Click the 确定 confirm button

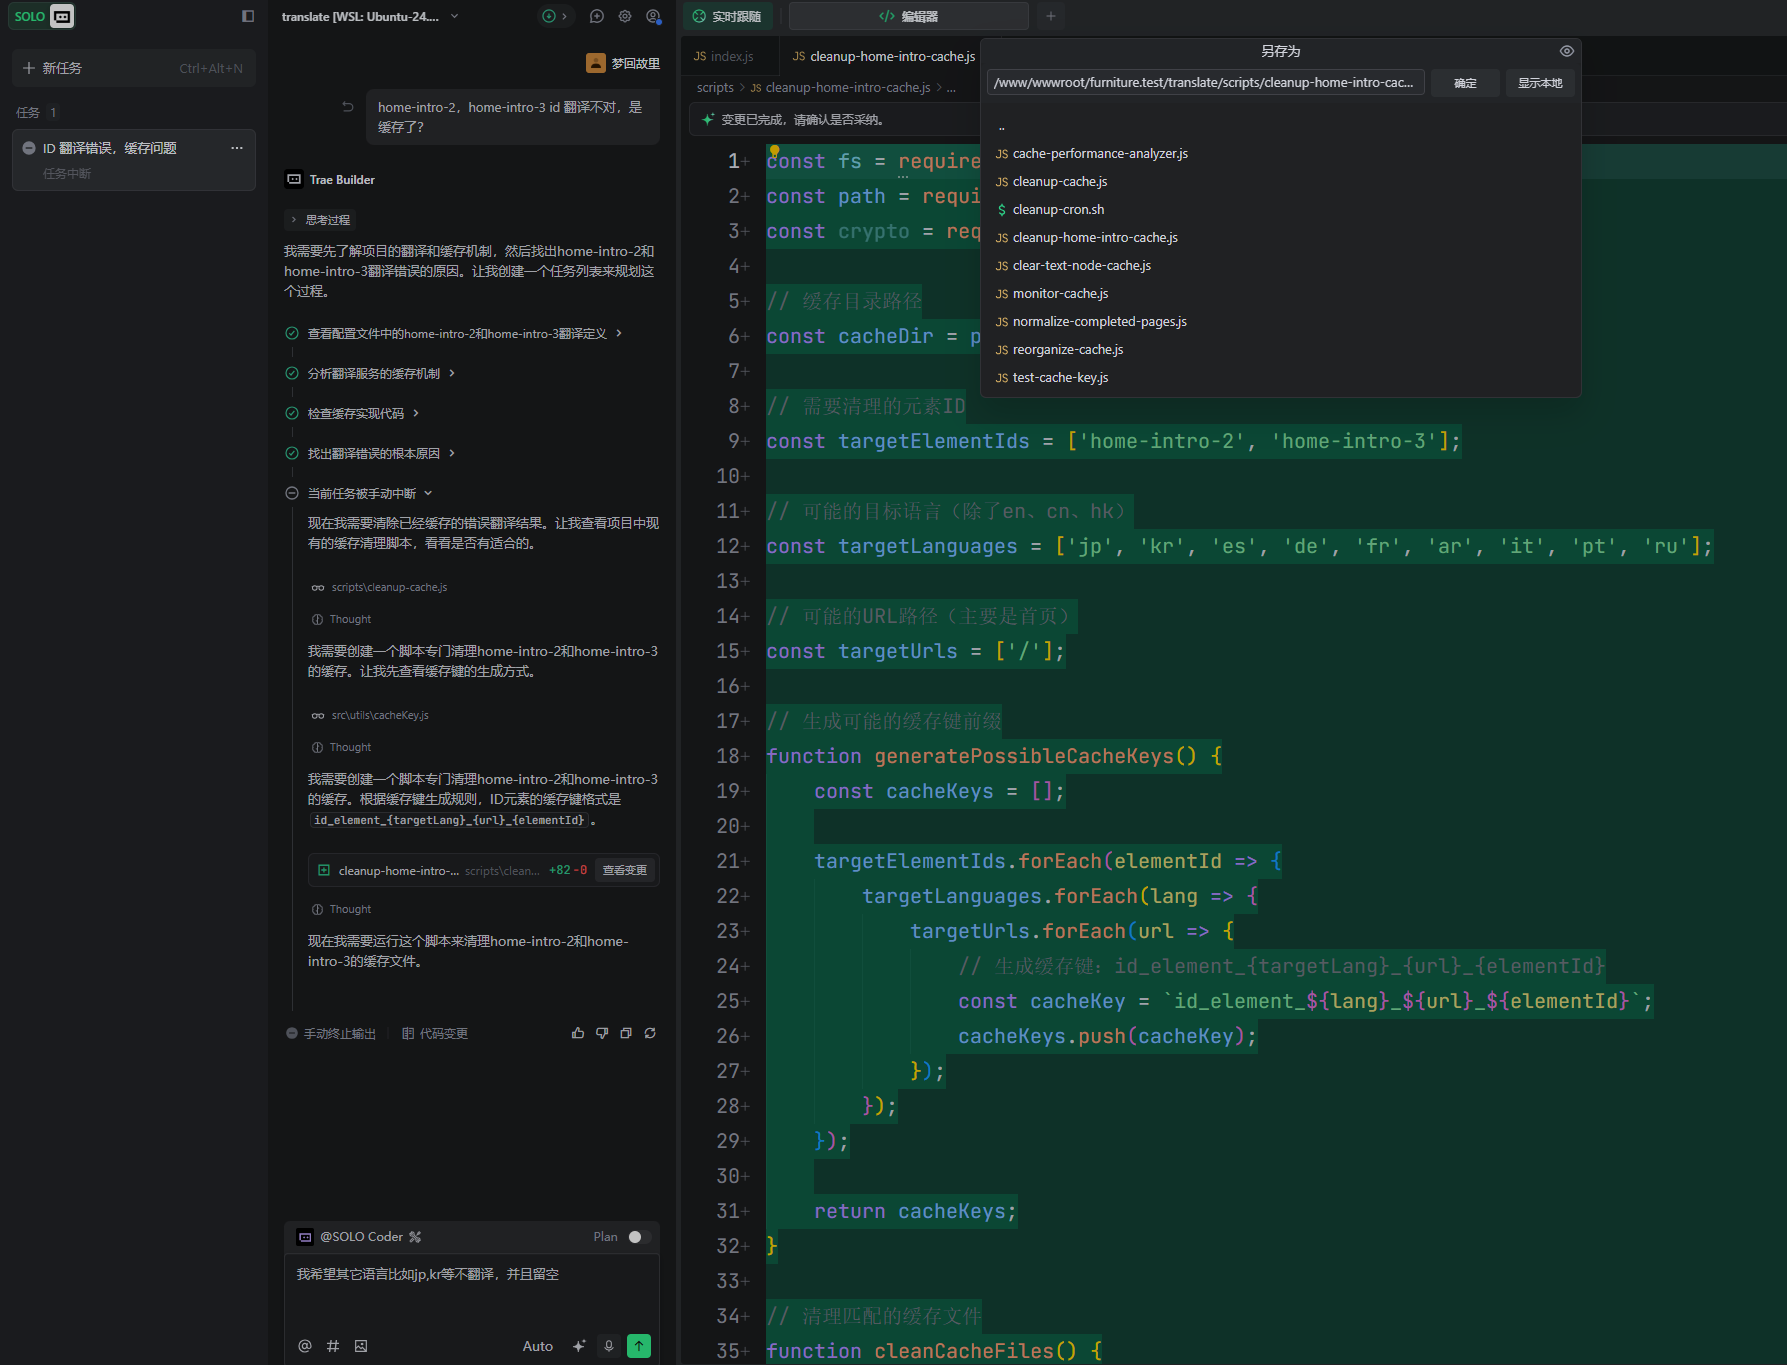point(1465,83)
